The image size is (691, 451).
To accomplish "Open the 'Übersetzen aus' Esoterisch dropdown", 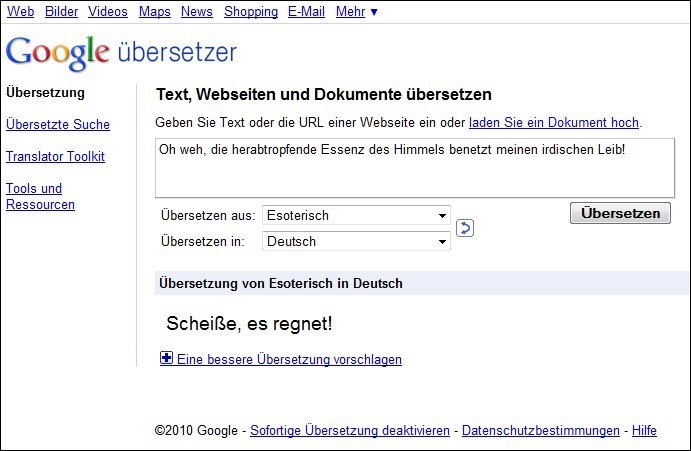I will (355, 215).
